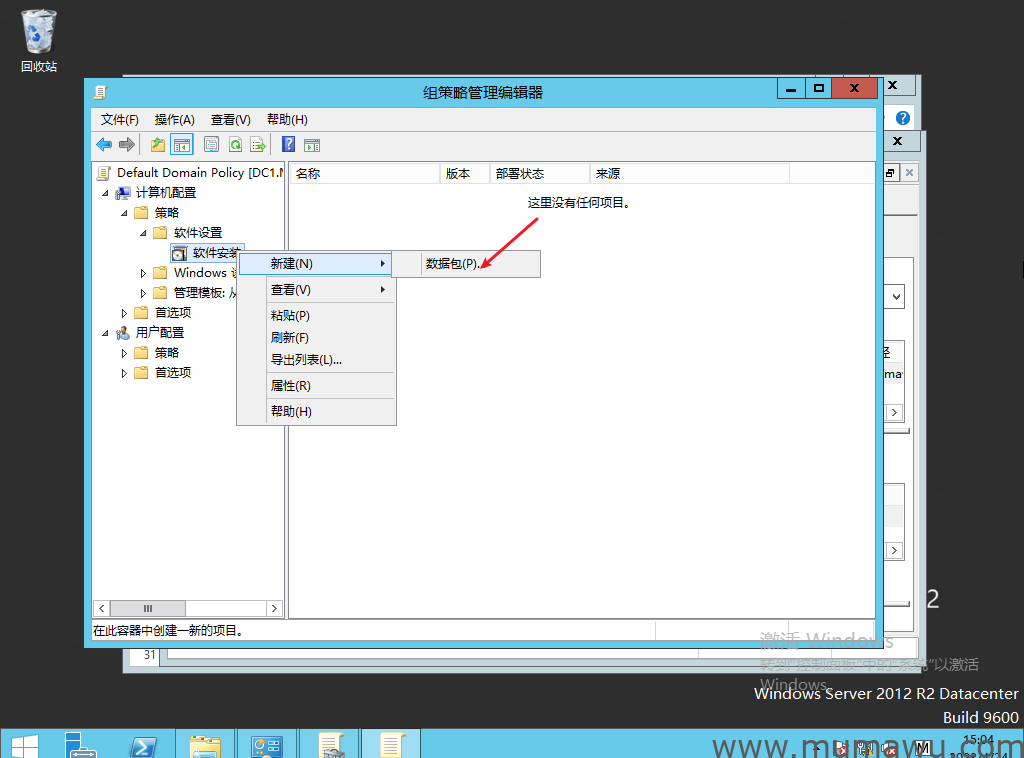Click the Export list toolbar icon
Viewport: 1024px width, 758px height.
(x=258, y=145)
